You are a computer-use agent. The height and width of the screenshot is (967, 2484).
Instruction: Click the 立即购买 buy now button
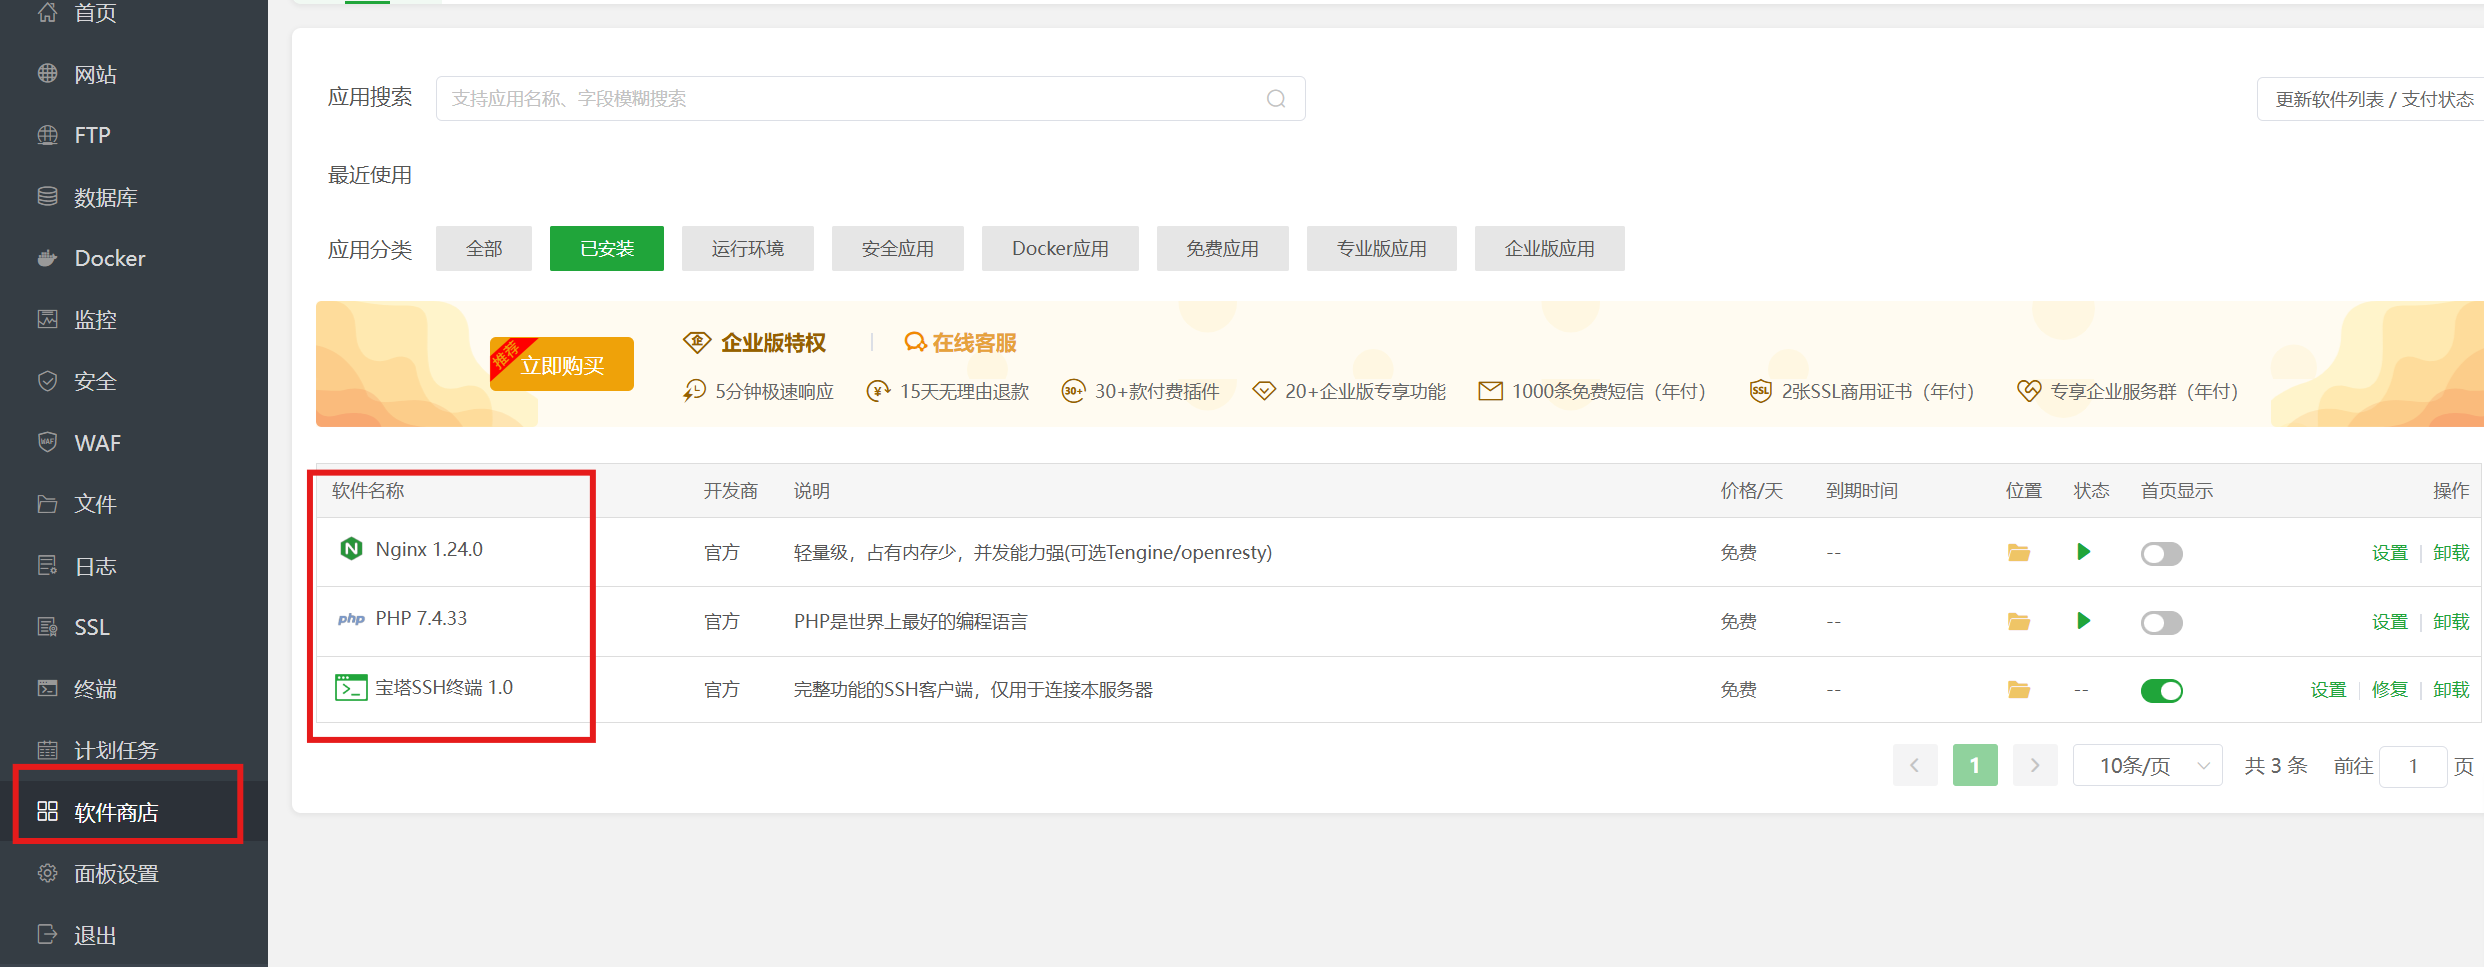pos(562,364)
